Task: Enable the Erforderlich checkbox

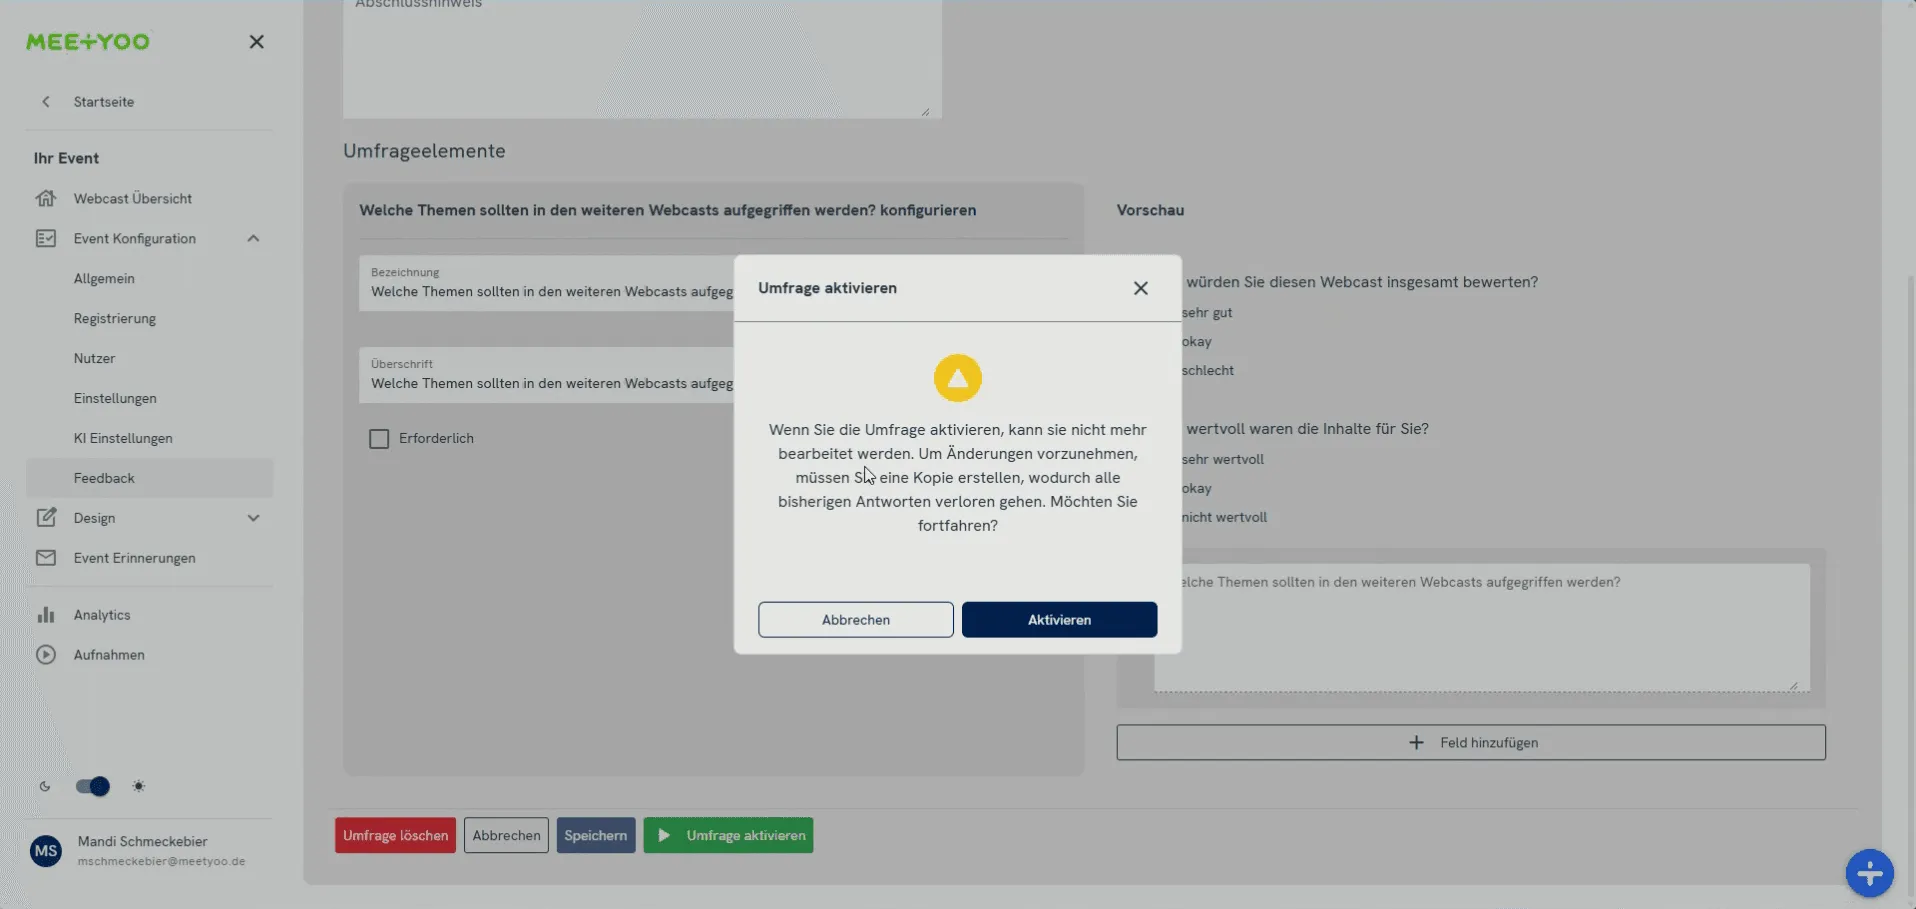Action: 379,438
